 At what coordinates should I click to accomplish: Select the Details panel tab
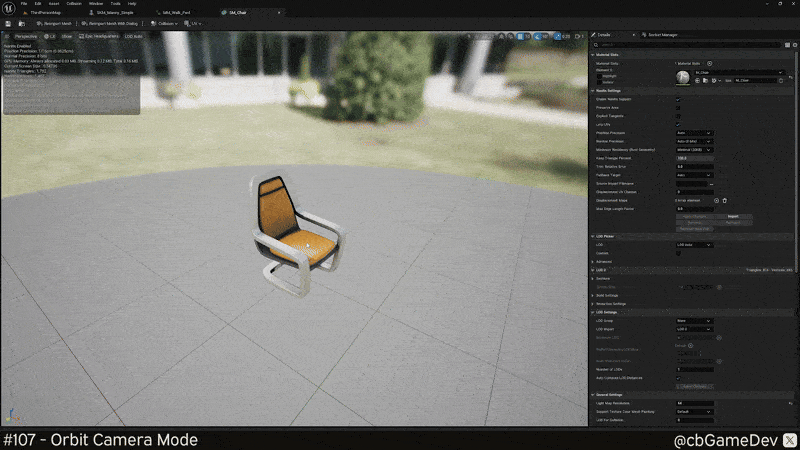[604, 35]
